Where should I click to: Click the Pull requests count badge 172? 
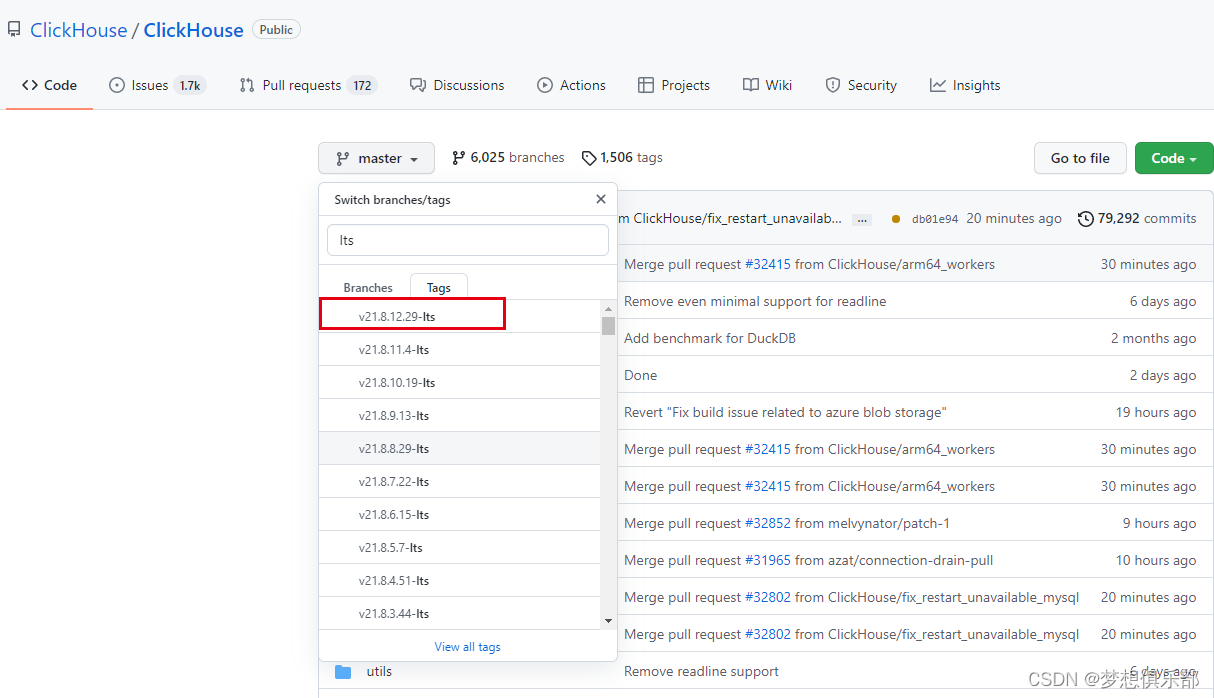pyautogui.click(x=363, y=85)
